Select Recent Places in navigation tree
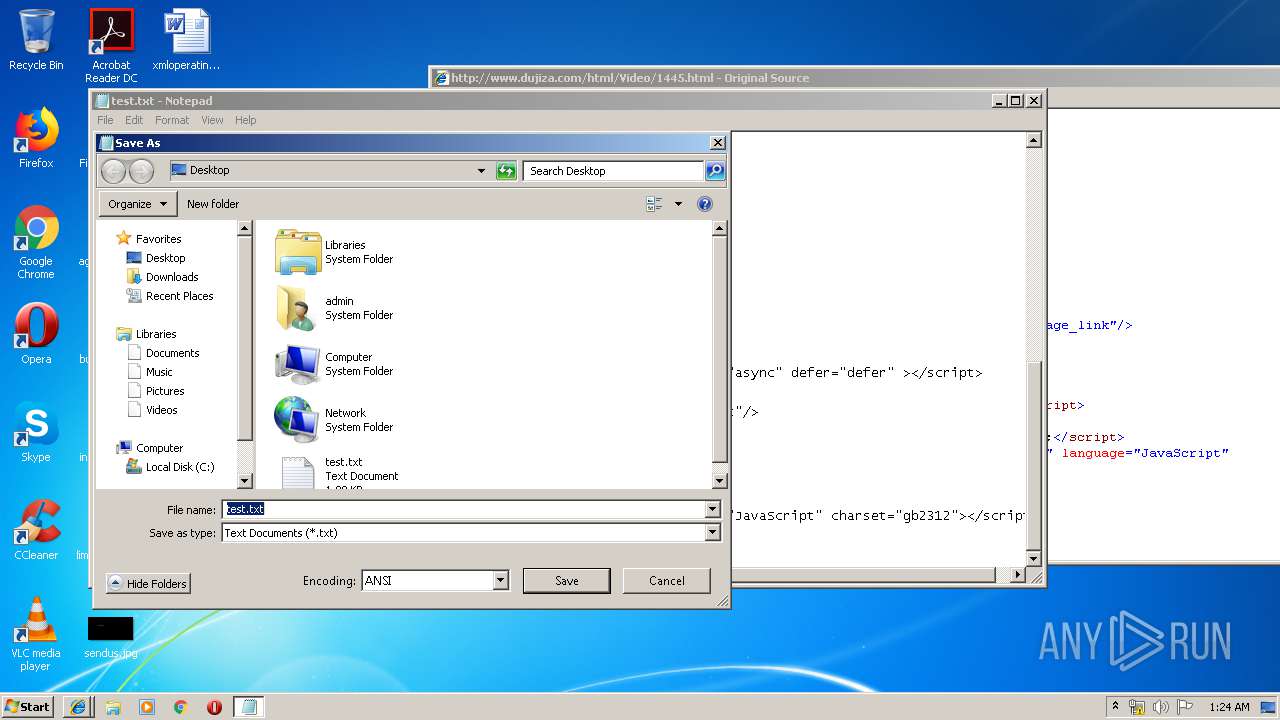Image resolution: width=1280 pixels, height=720 pixels. tap(170, 296)
